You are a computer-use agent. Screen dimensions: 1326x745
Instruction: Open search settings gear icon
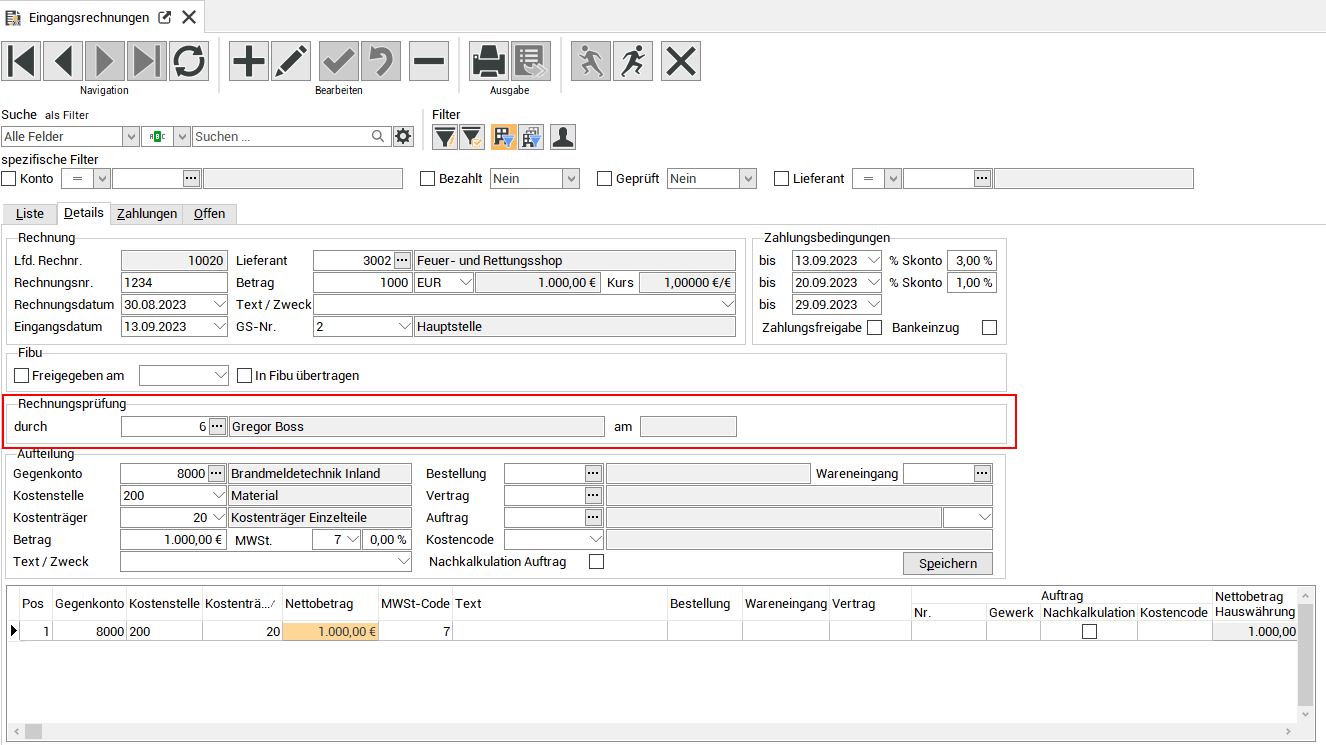click(x=403, y=137)
